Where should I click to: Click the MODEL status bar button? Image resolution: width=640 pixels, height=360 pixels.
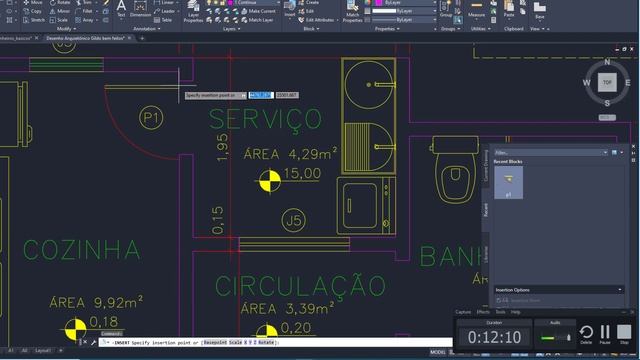pyautogui.click(x=438, y=352)
